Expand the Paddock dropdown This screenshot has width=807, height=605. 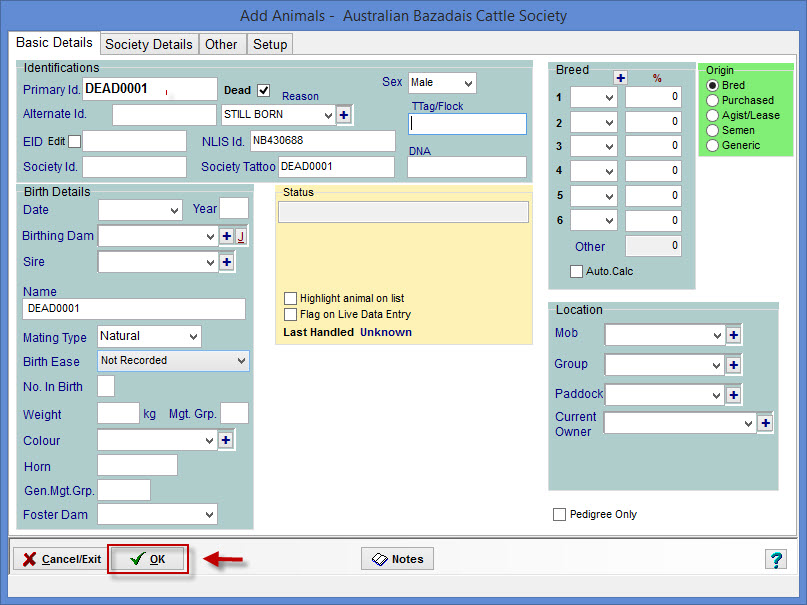click(x=716, y=395)
